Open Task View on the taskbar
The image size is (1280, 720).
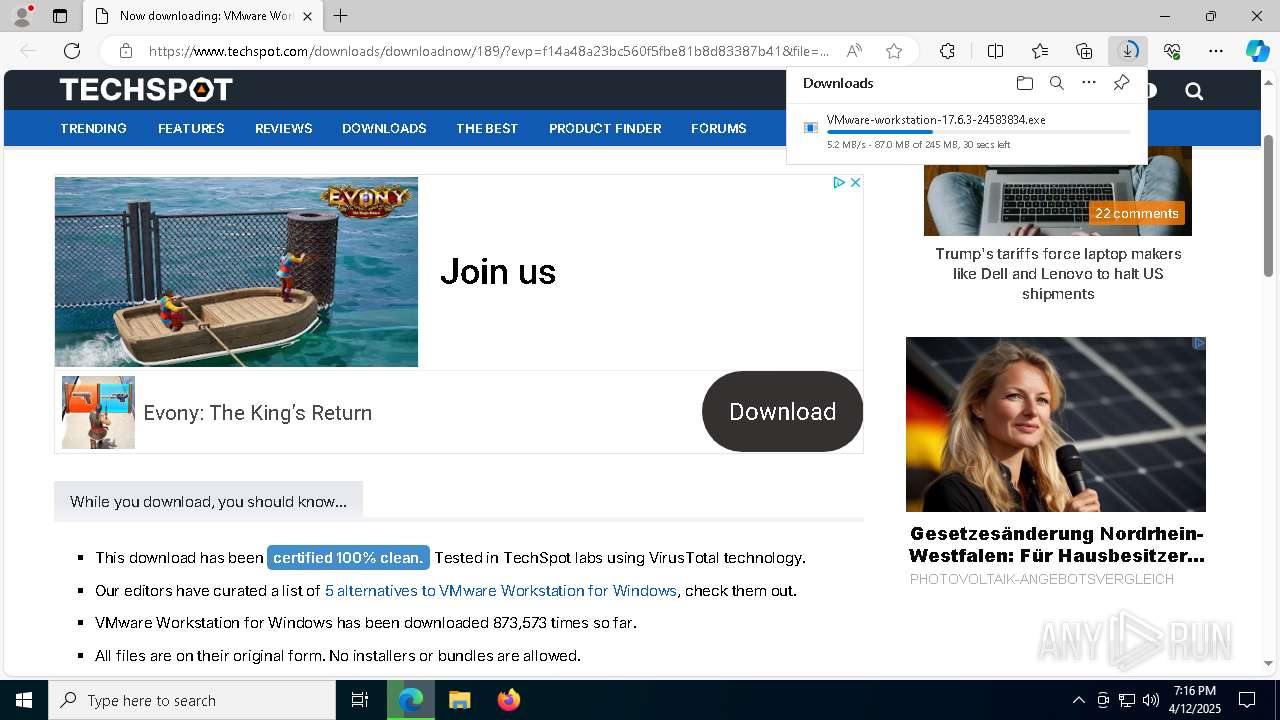click(360, 700)
